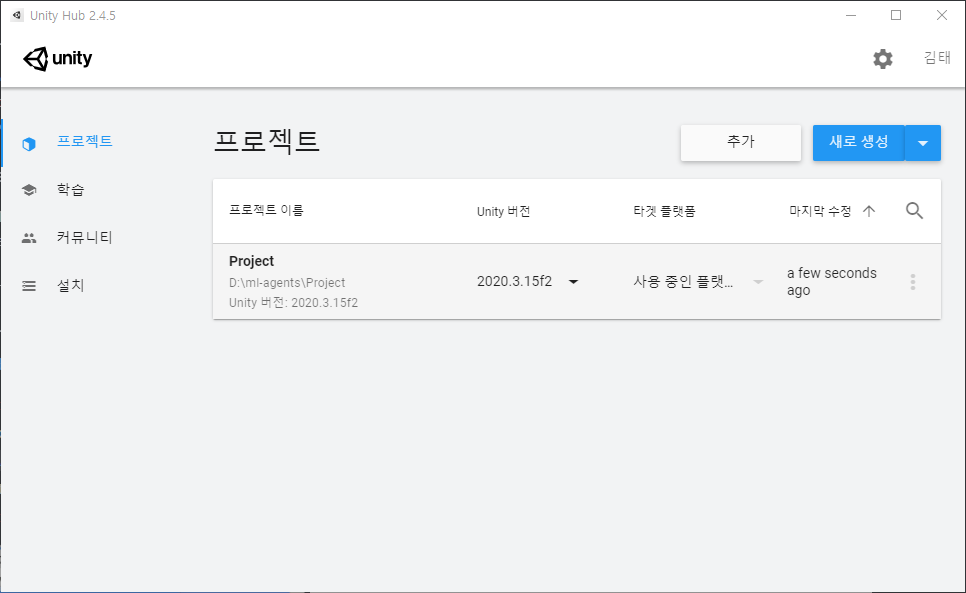Screen dimensions: 966x593
Task: Go to the 커뮤니티 sidebar tab
Action: point(84,237)
